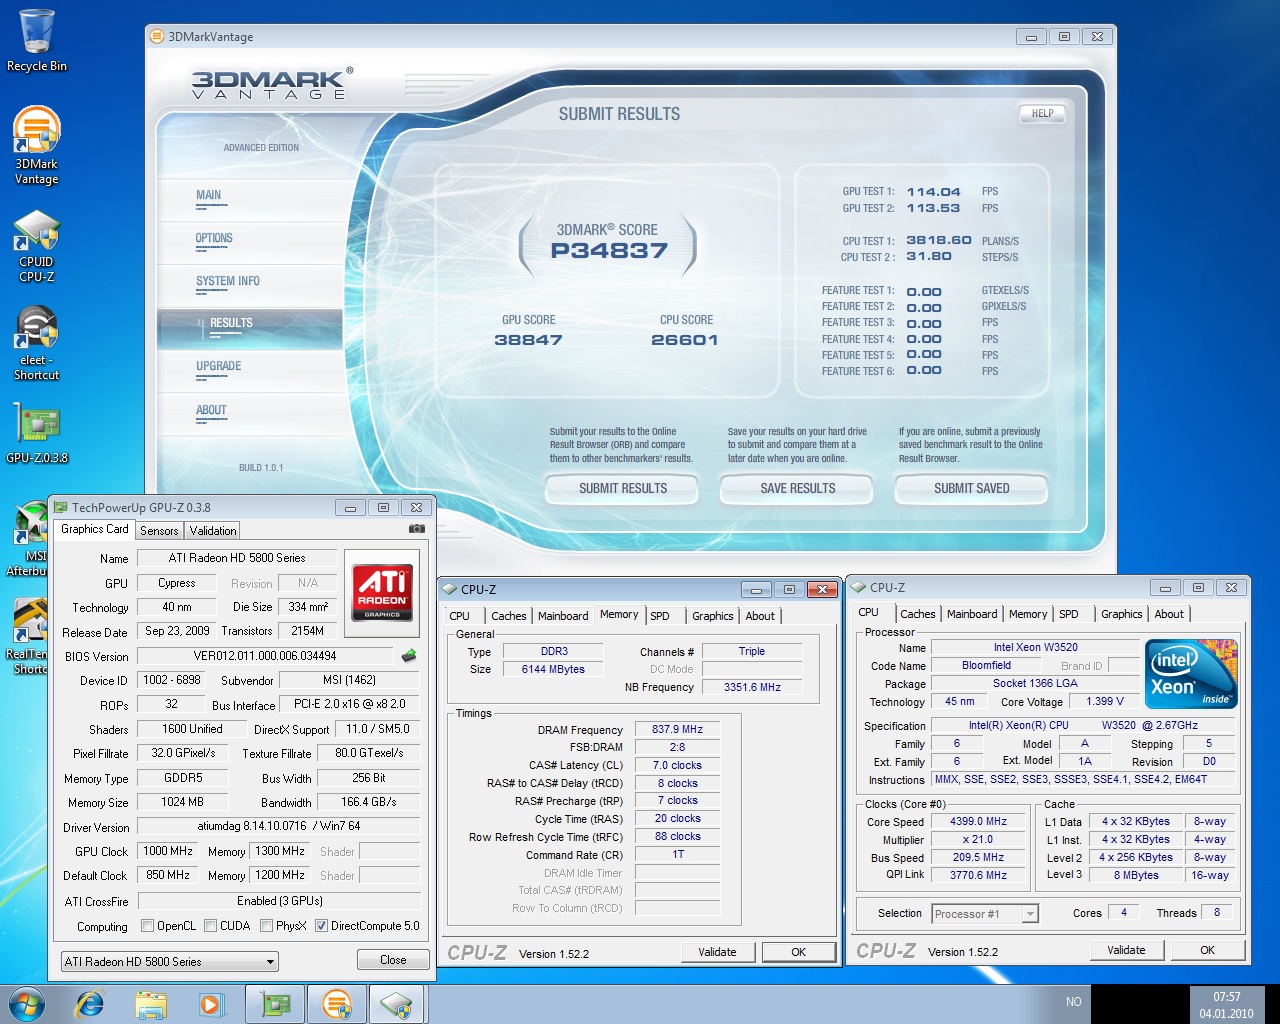1280x1024 pixels.
Task: Open the Caches tab in the right CPU-Z window
Action: 917,614
